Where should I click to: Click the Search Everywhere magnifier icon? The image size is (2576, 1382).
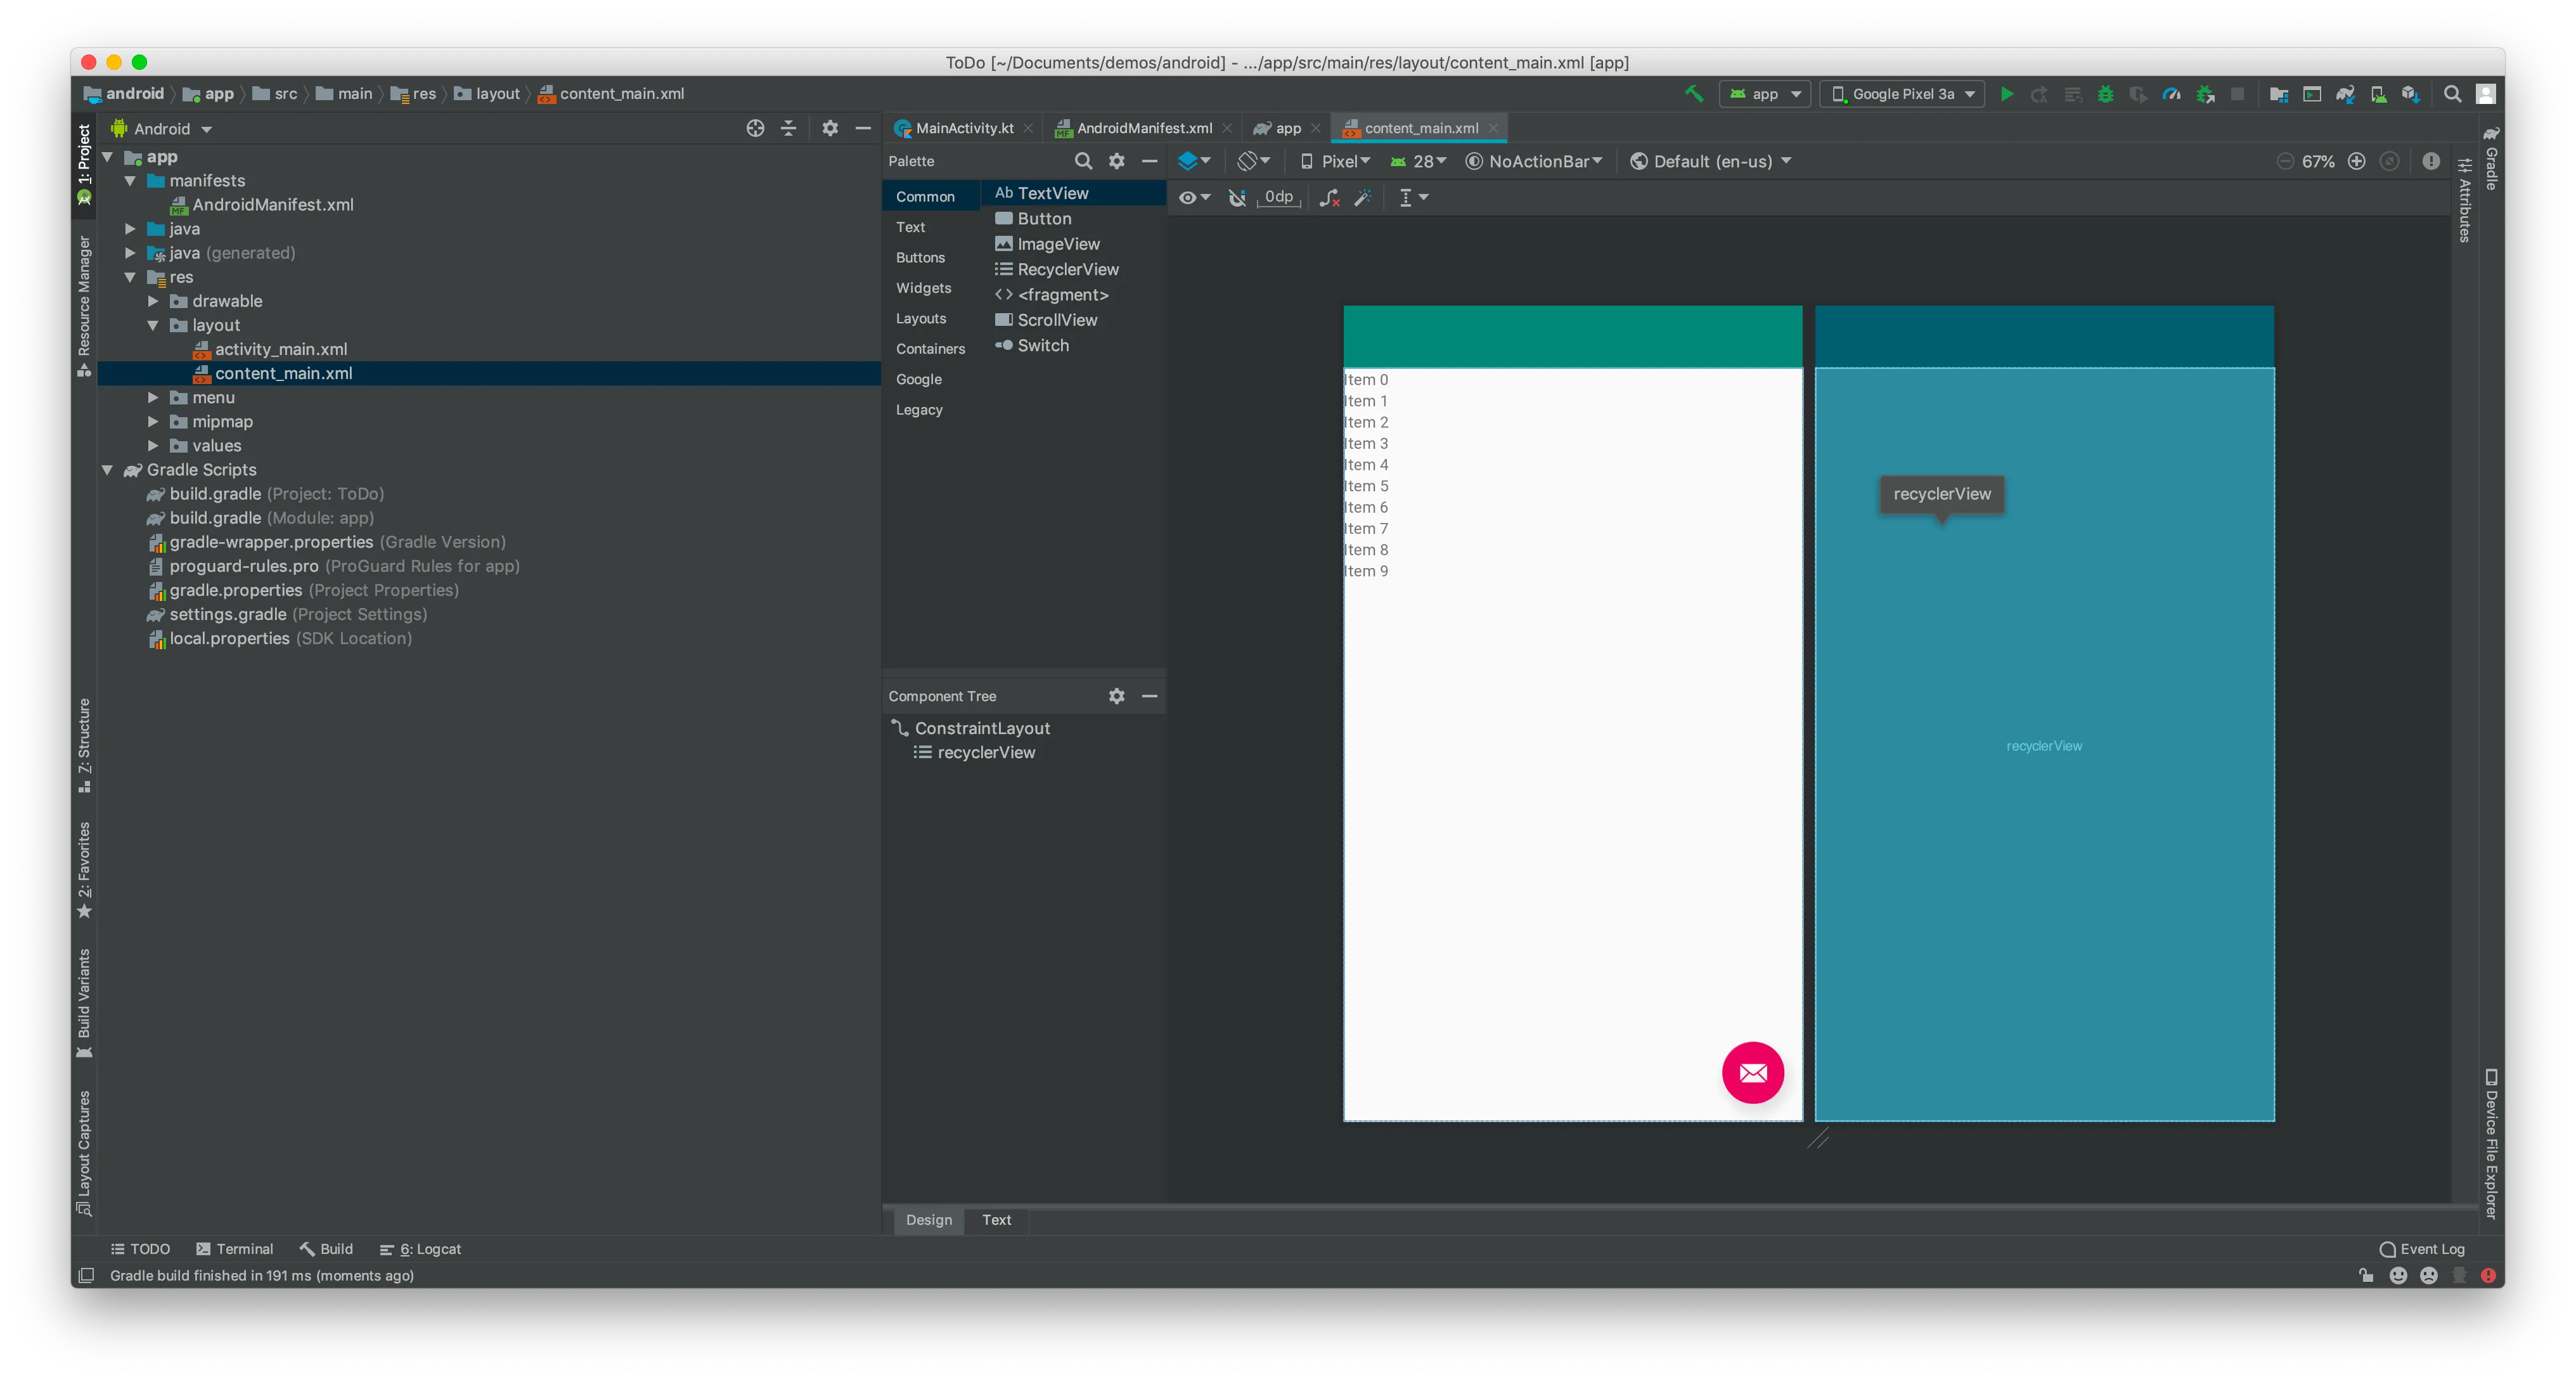[2452, 94]
